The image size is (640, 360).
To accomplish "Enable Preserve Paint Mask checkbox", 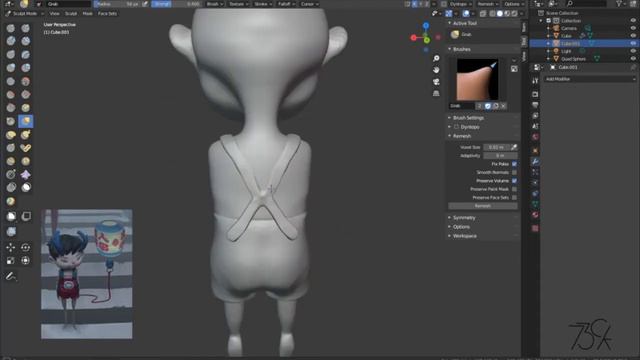I will coord(514,189).
